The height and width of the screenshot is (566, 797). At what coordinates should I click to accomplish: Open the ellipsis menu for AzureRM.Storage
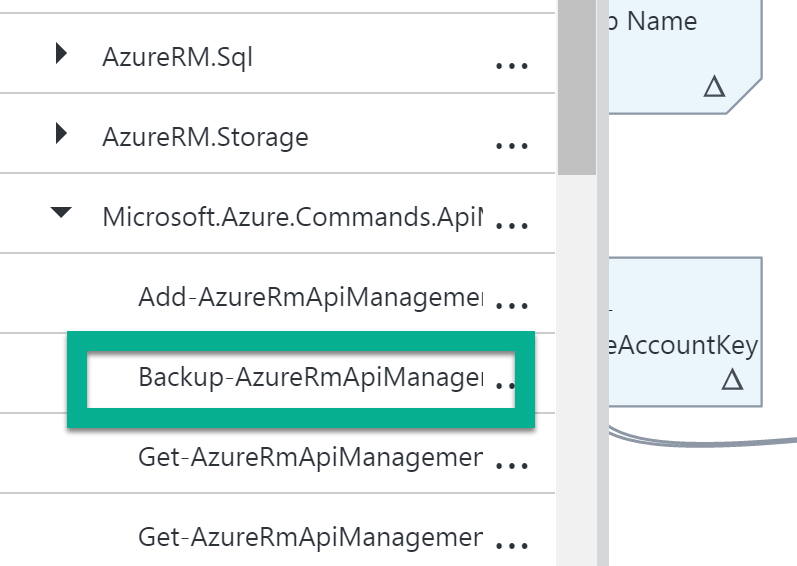[511, 145]
